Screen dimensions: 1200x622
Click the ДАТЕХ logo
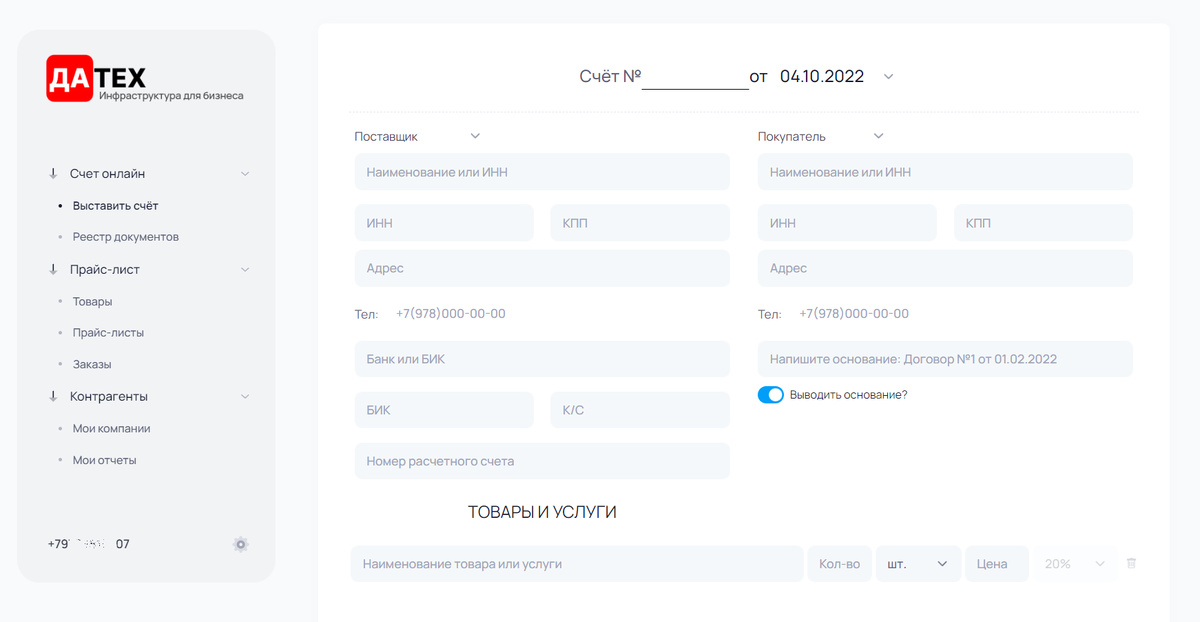96,77
